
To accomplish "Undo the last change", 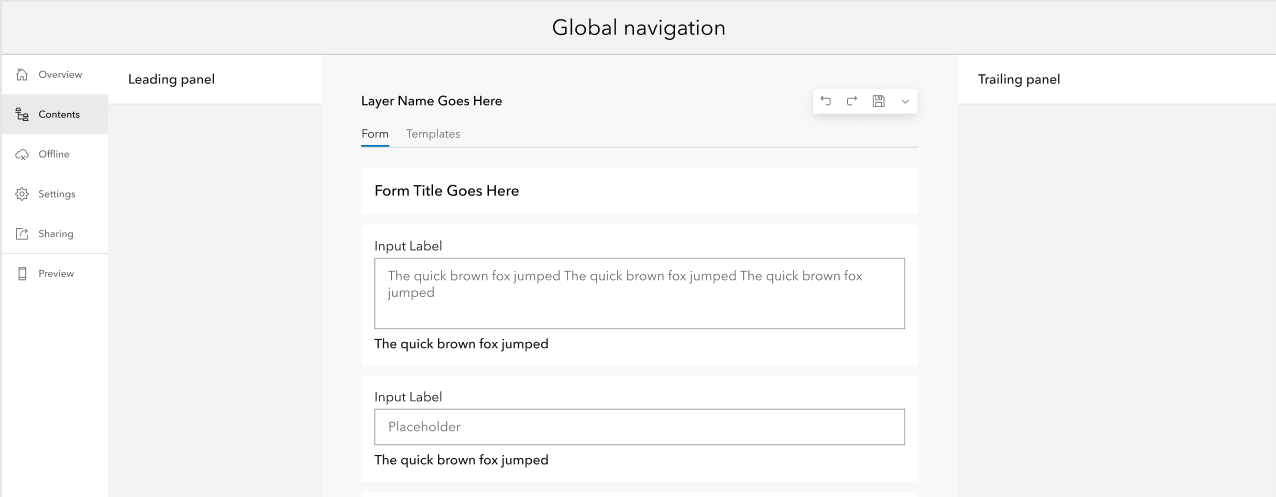I will click(826, 101).
